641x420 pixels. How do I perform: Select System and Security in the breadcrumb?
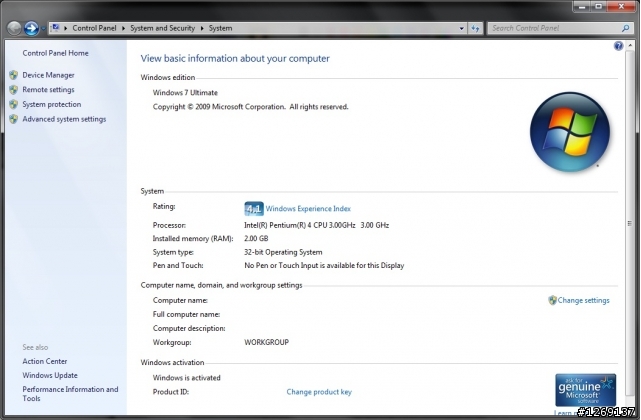(162, 28)
